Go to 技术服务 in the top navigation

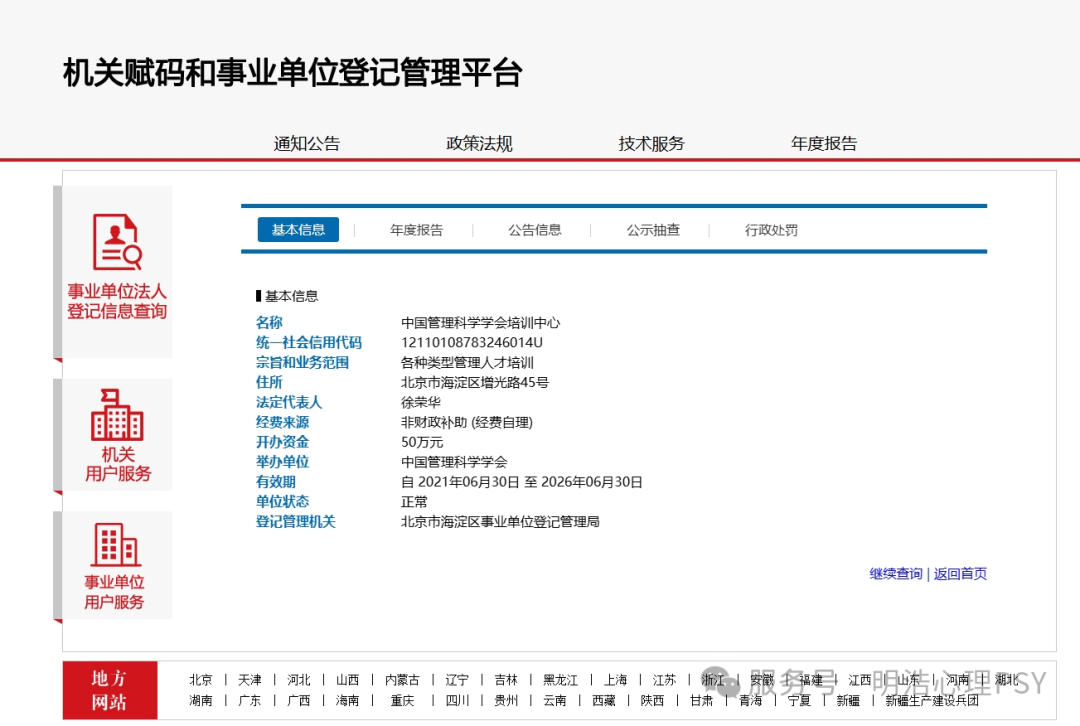(652, 143)
